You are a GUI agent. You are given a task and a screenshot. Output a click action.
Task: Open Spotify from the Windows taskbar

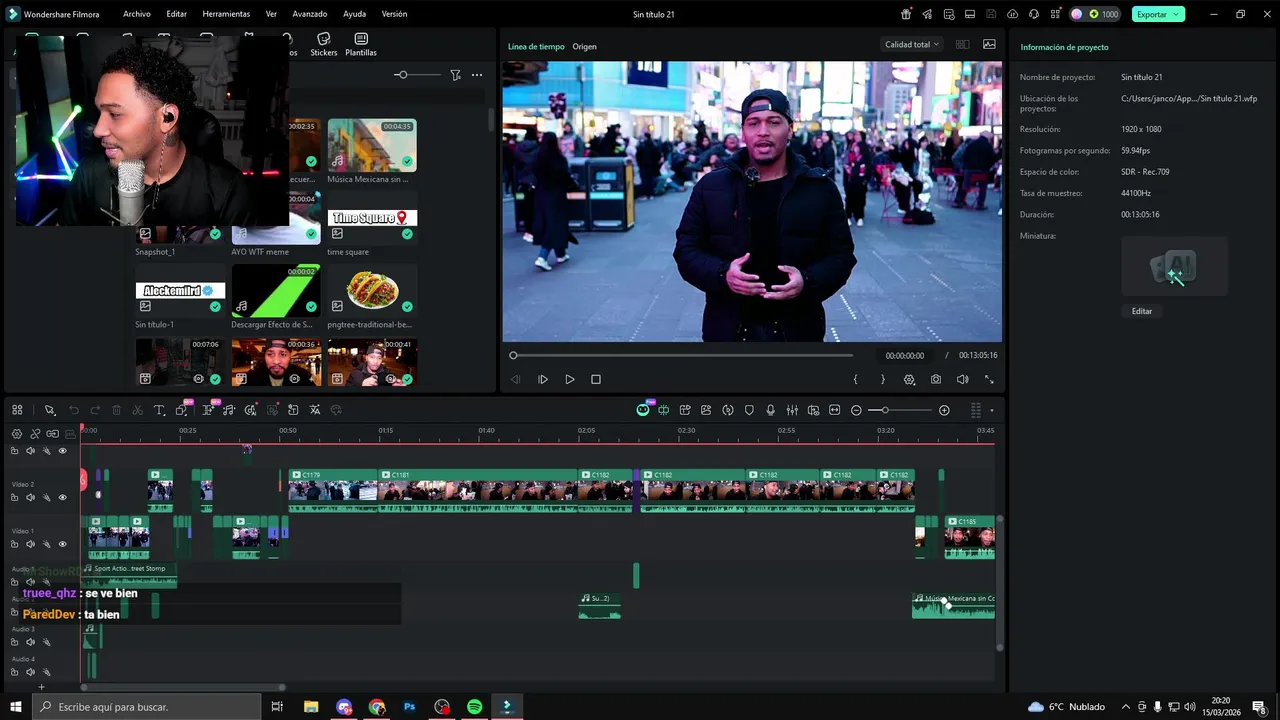point(474,707)
